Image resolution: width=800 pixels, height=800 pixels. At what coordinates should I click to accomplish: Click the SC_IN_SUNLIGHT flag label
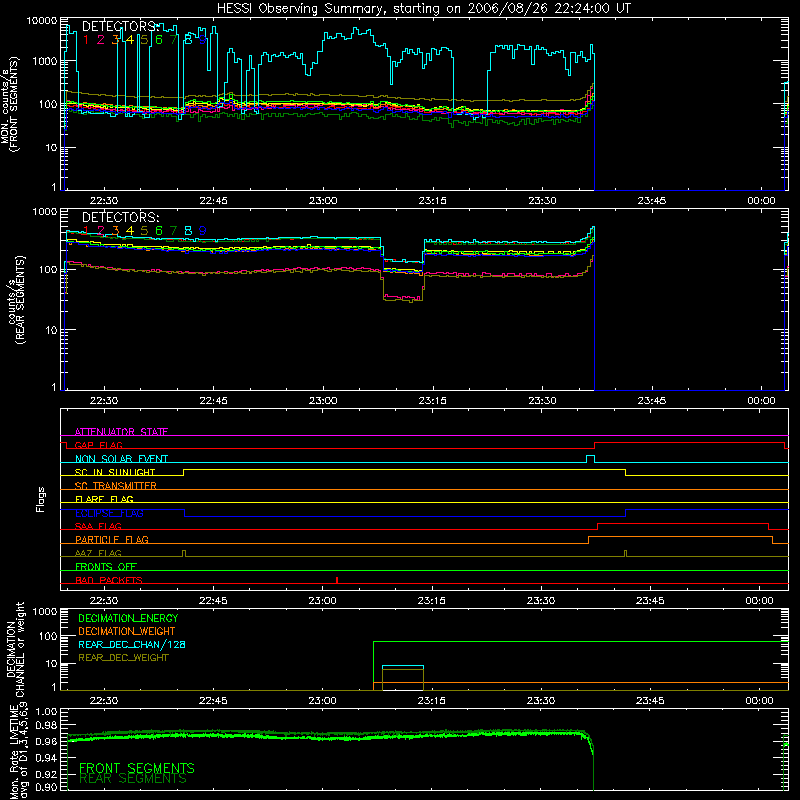pyautogui.click(x=115, y=472)
